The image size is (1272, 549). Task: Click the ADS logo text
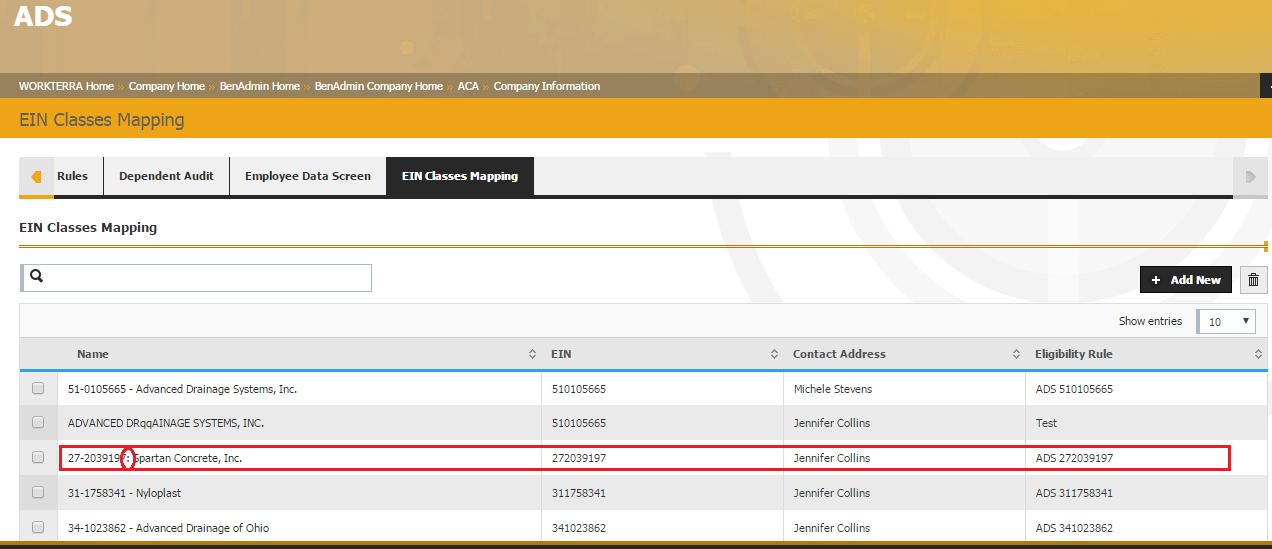click(x=44, y=16)
